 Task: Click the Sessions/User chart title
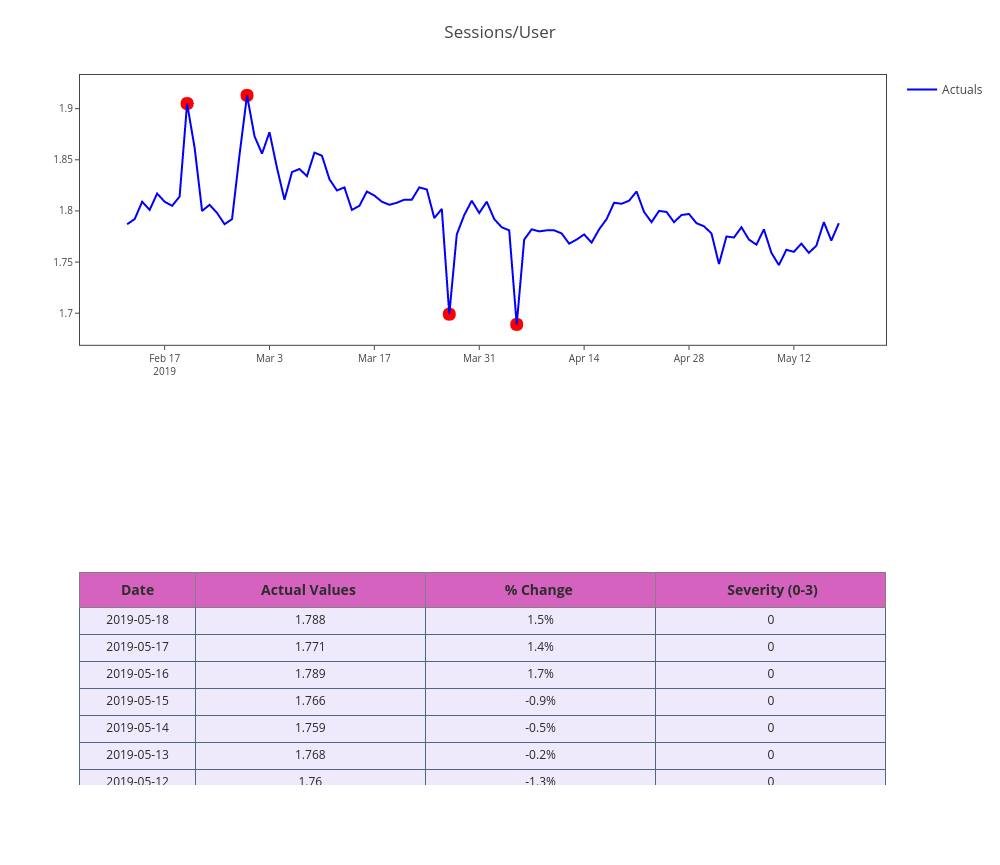click(499, 32)
